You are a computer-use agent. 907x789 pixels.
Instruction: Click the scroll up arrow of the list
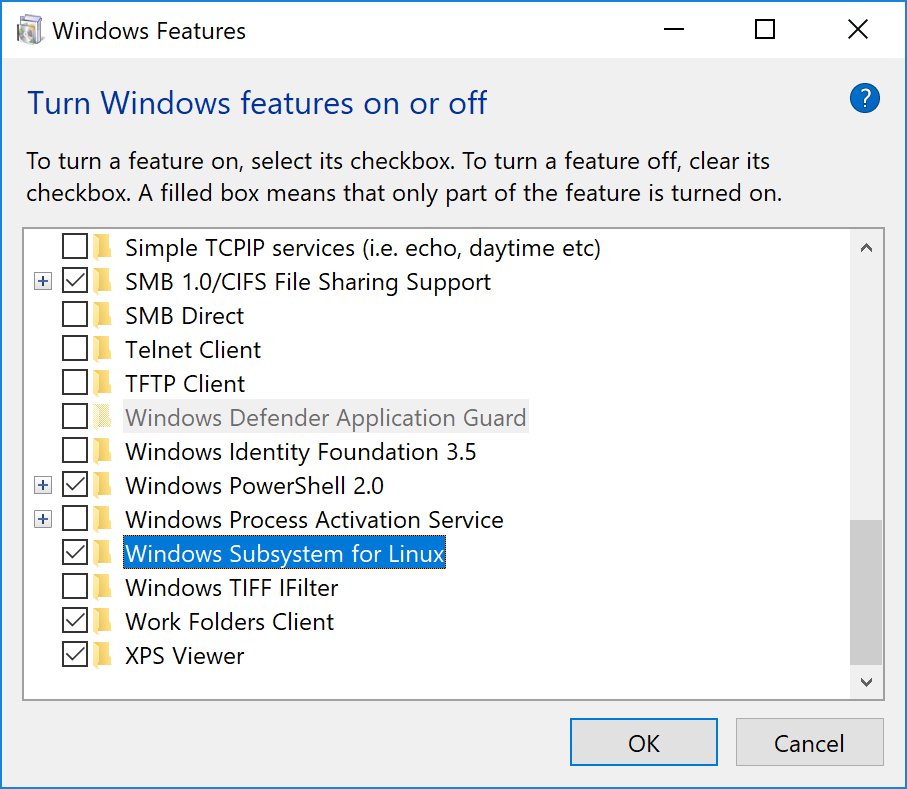866,248
